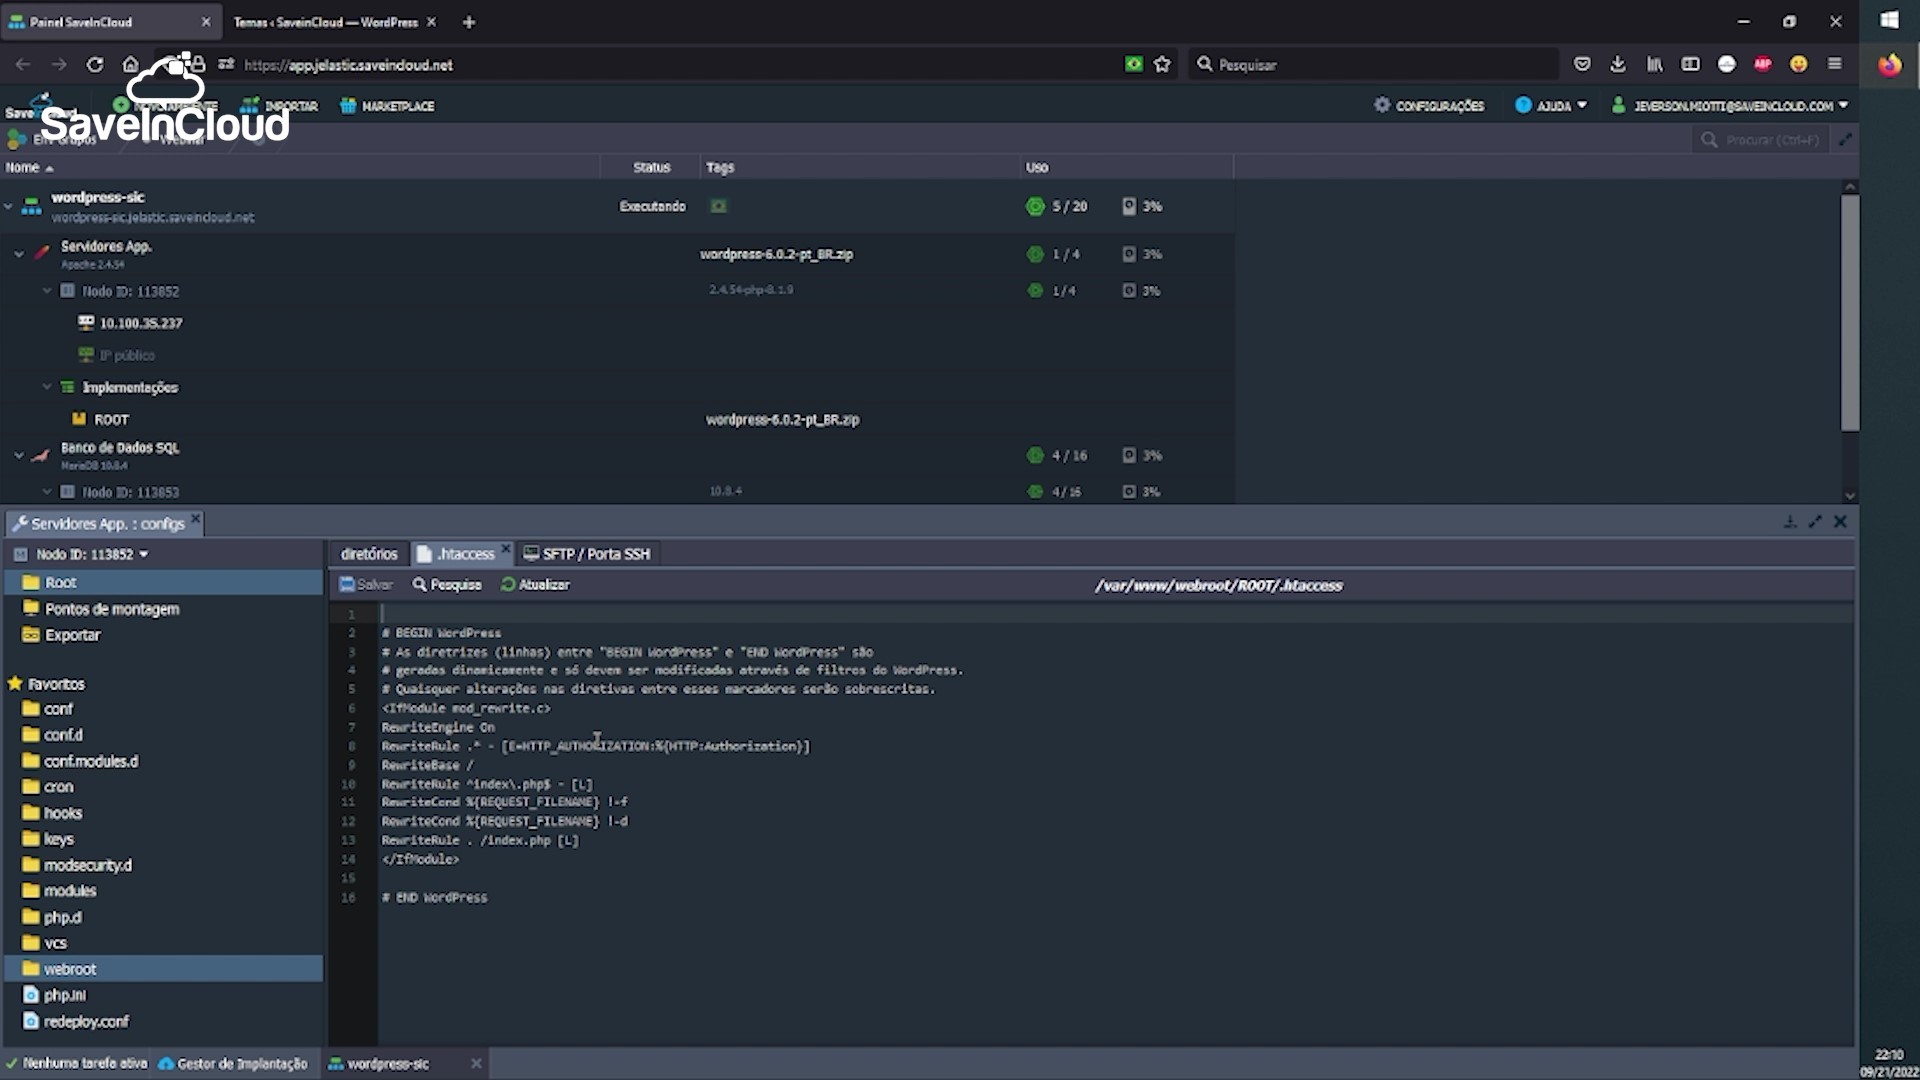This screenshot has height=1080, width=1920.
Task: Click the wordpress-6.0.2-pt_BR.zip tag on the ROOT row
Action: click(783, 420)
